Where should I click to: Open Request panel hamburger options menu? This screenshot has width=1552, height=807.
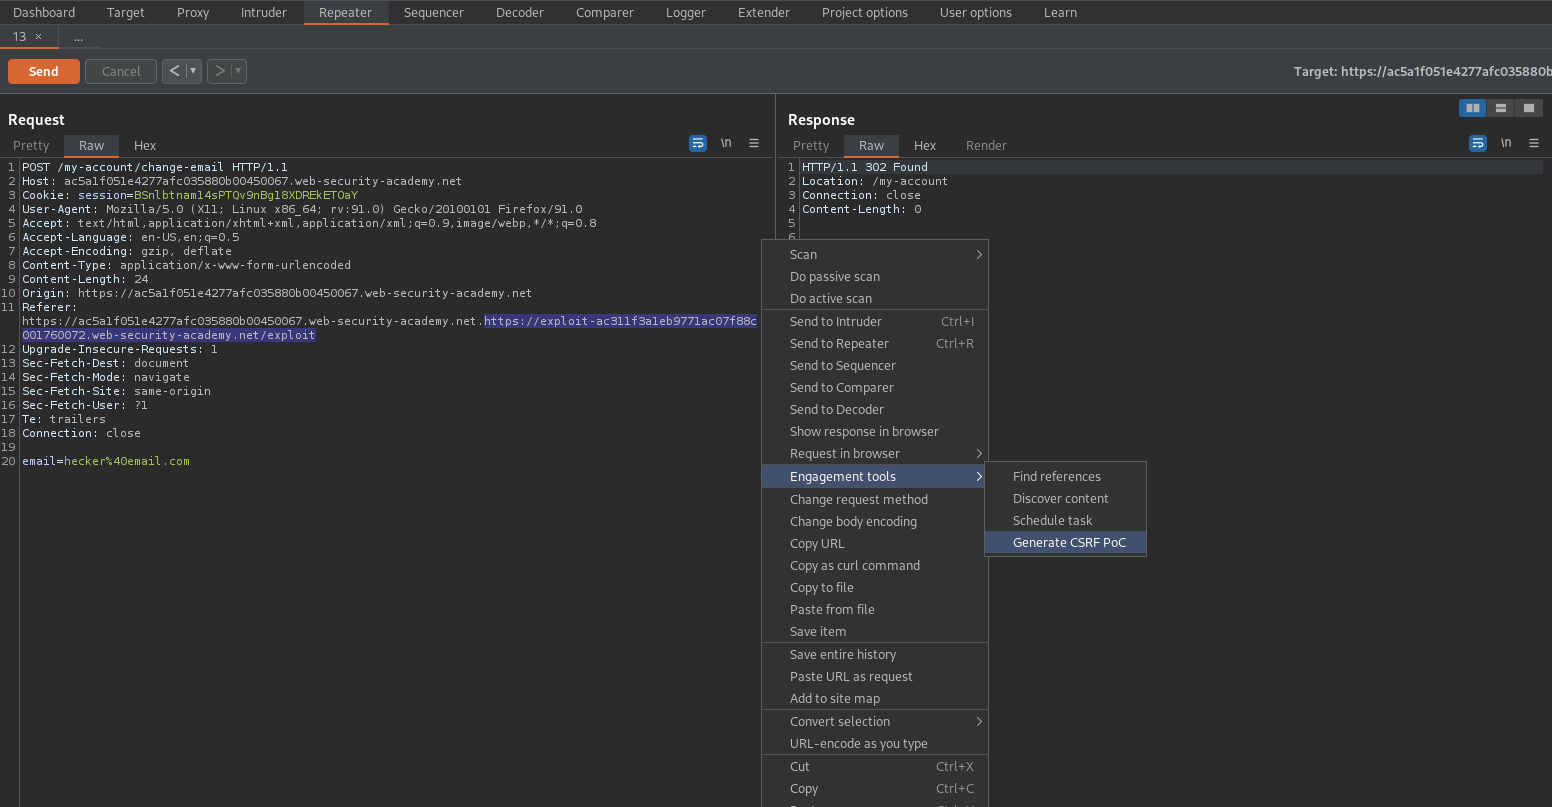point(754,144)
